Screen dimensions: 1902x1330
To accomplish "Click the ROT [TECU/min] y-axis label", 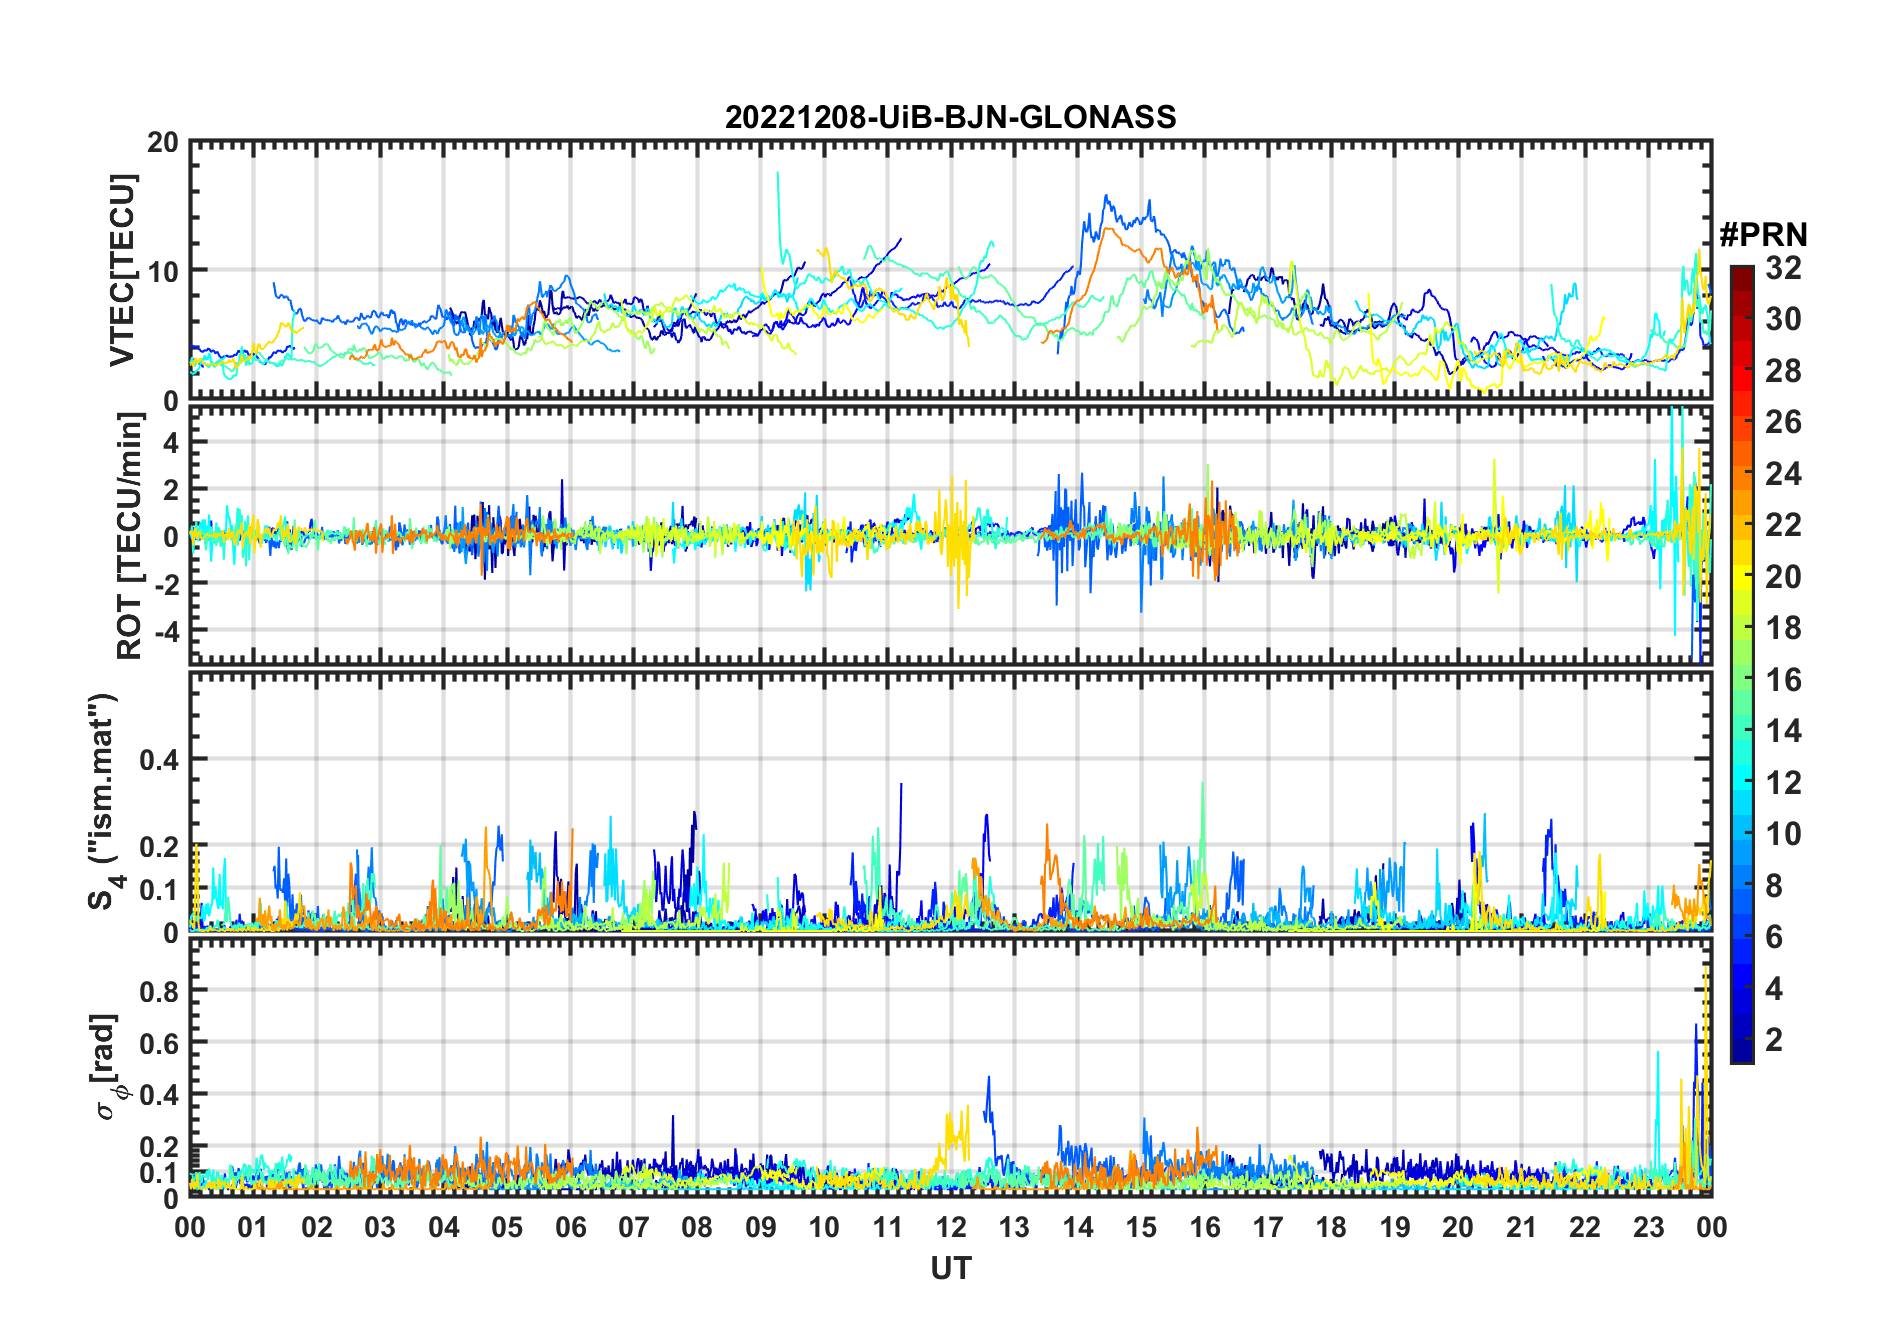I will coord(130,536).
